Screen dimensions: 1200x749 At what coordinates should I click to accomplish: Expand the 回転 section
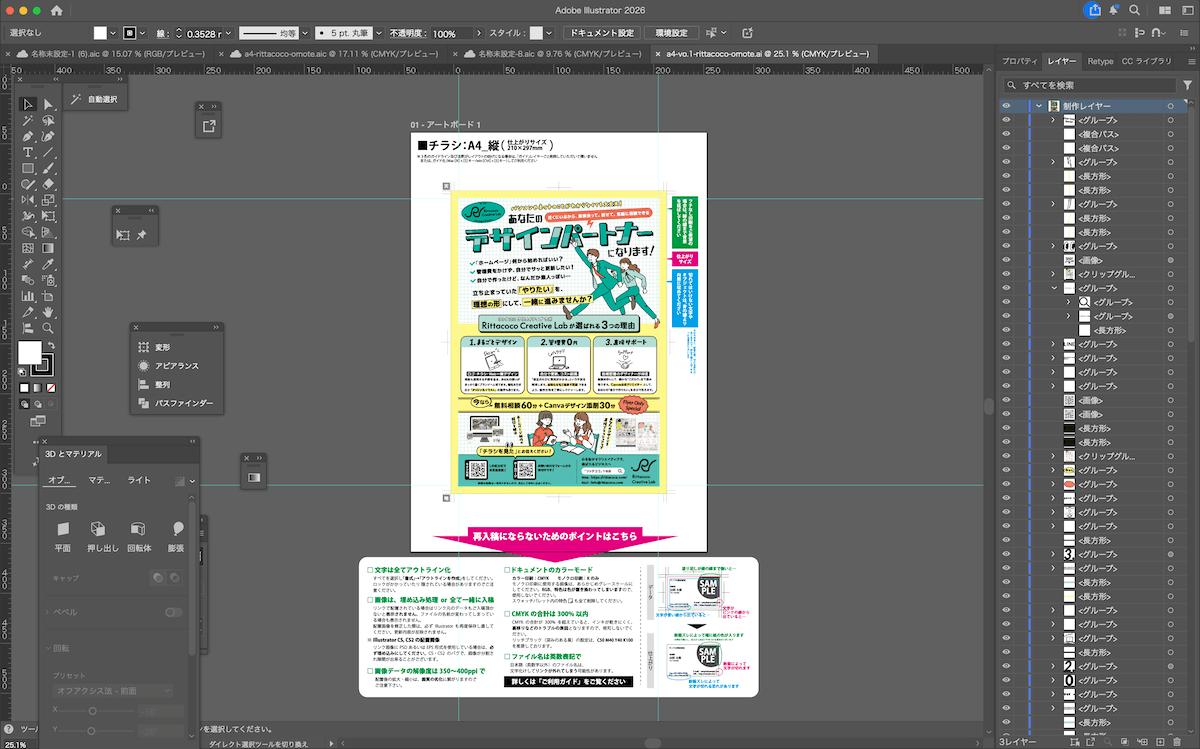click(47, 649)
